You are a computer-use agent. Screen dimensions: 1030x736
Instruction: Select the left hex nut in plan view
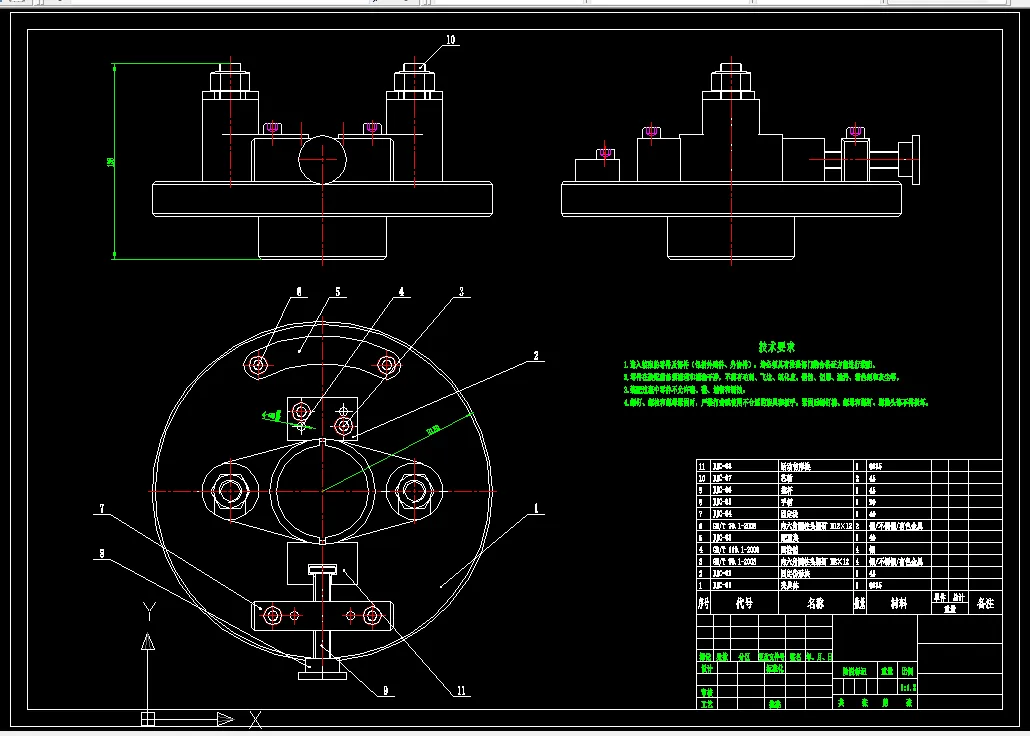(x=230, y=491)
